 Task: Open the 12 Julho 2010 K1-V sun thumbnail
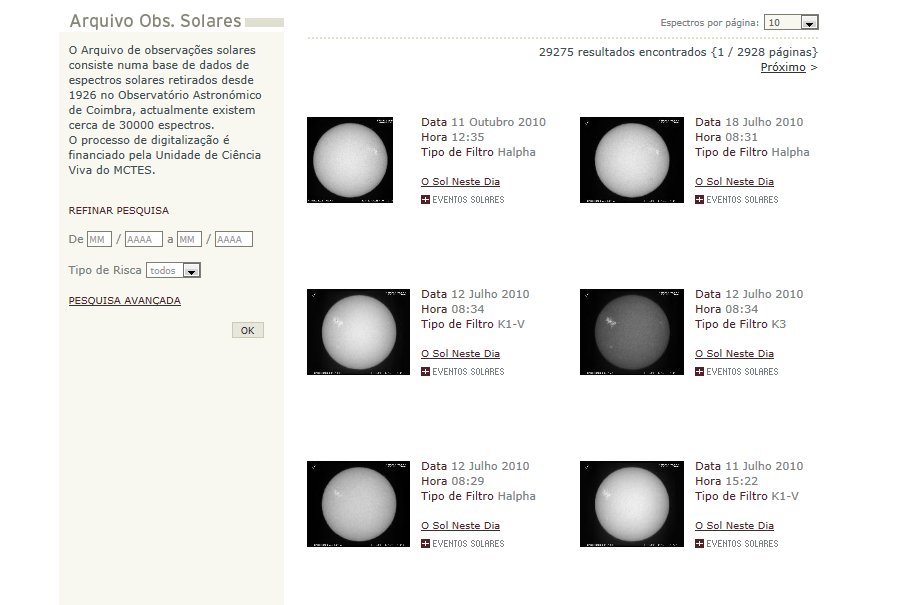click(358, 332)
